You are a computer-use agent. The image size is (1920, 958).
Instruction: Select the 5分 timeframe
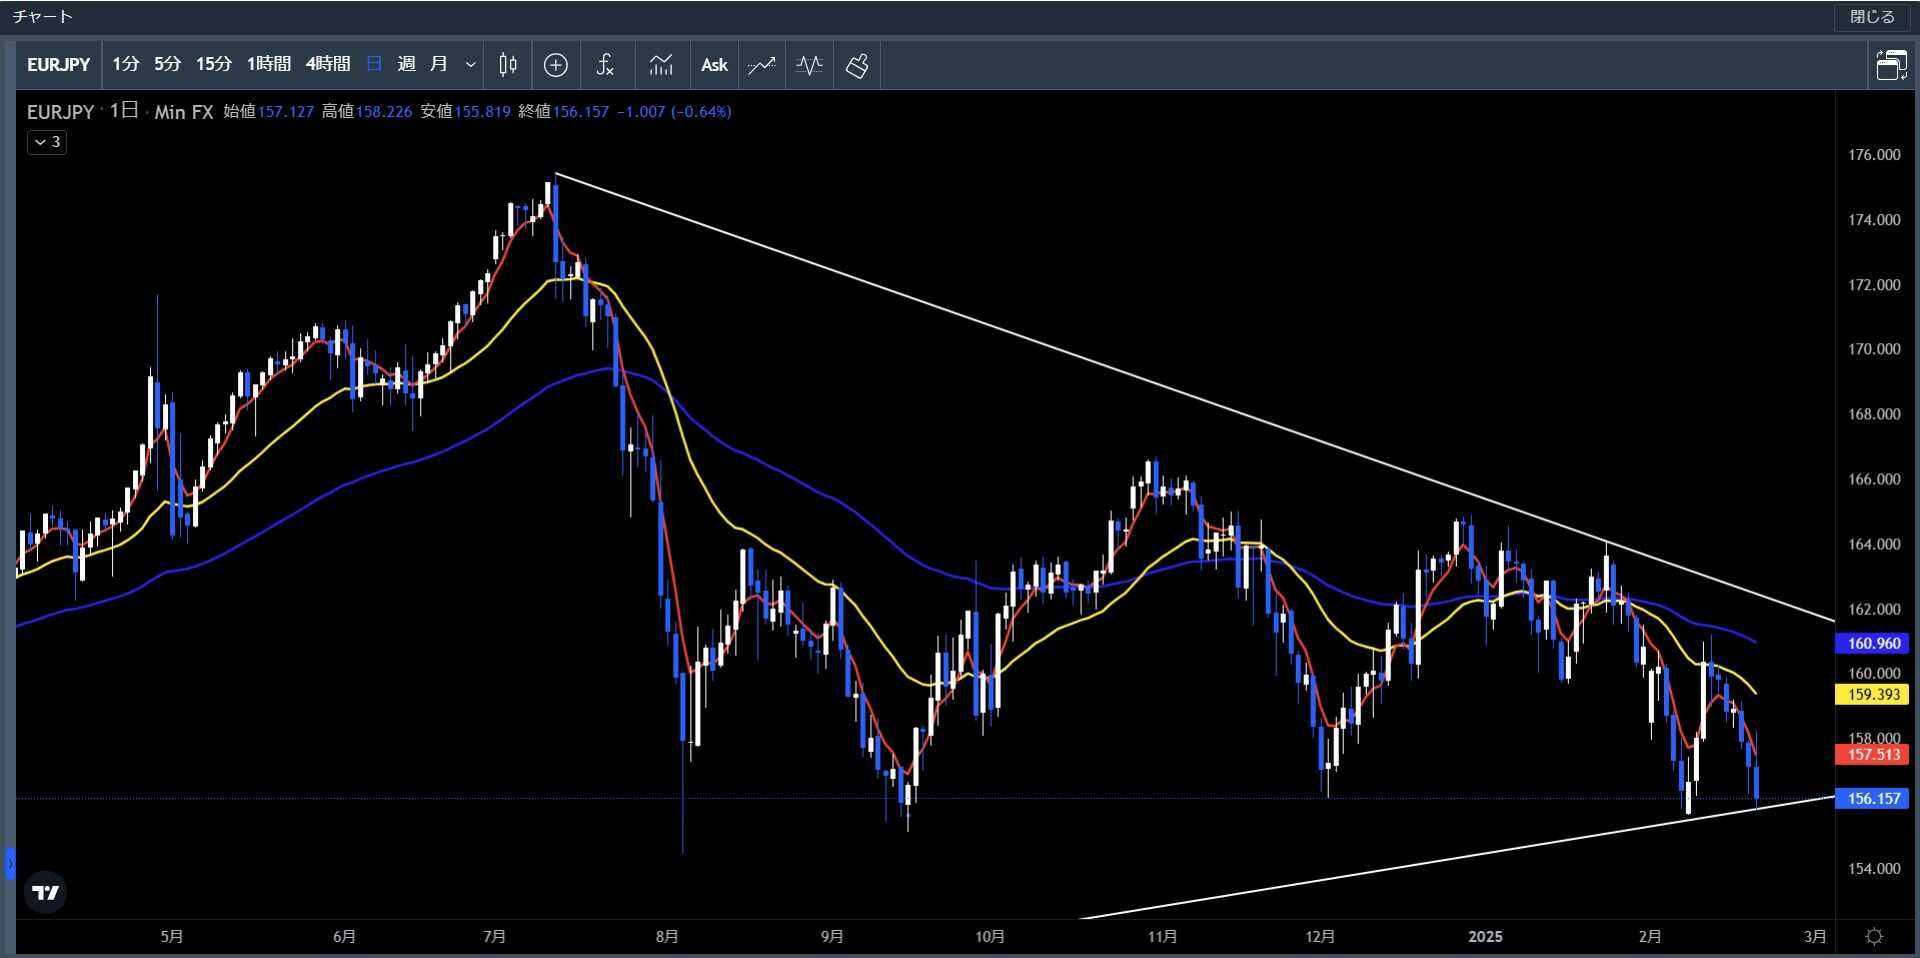tap(167, 65)
